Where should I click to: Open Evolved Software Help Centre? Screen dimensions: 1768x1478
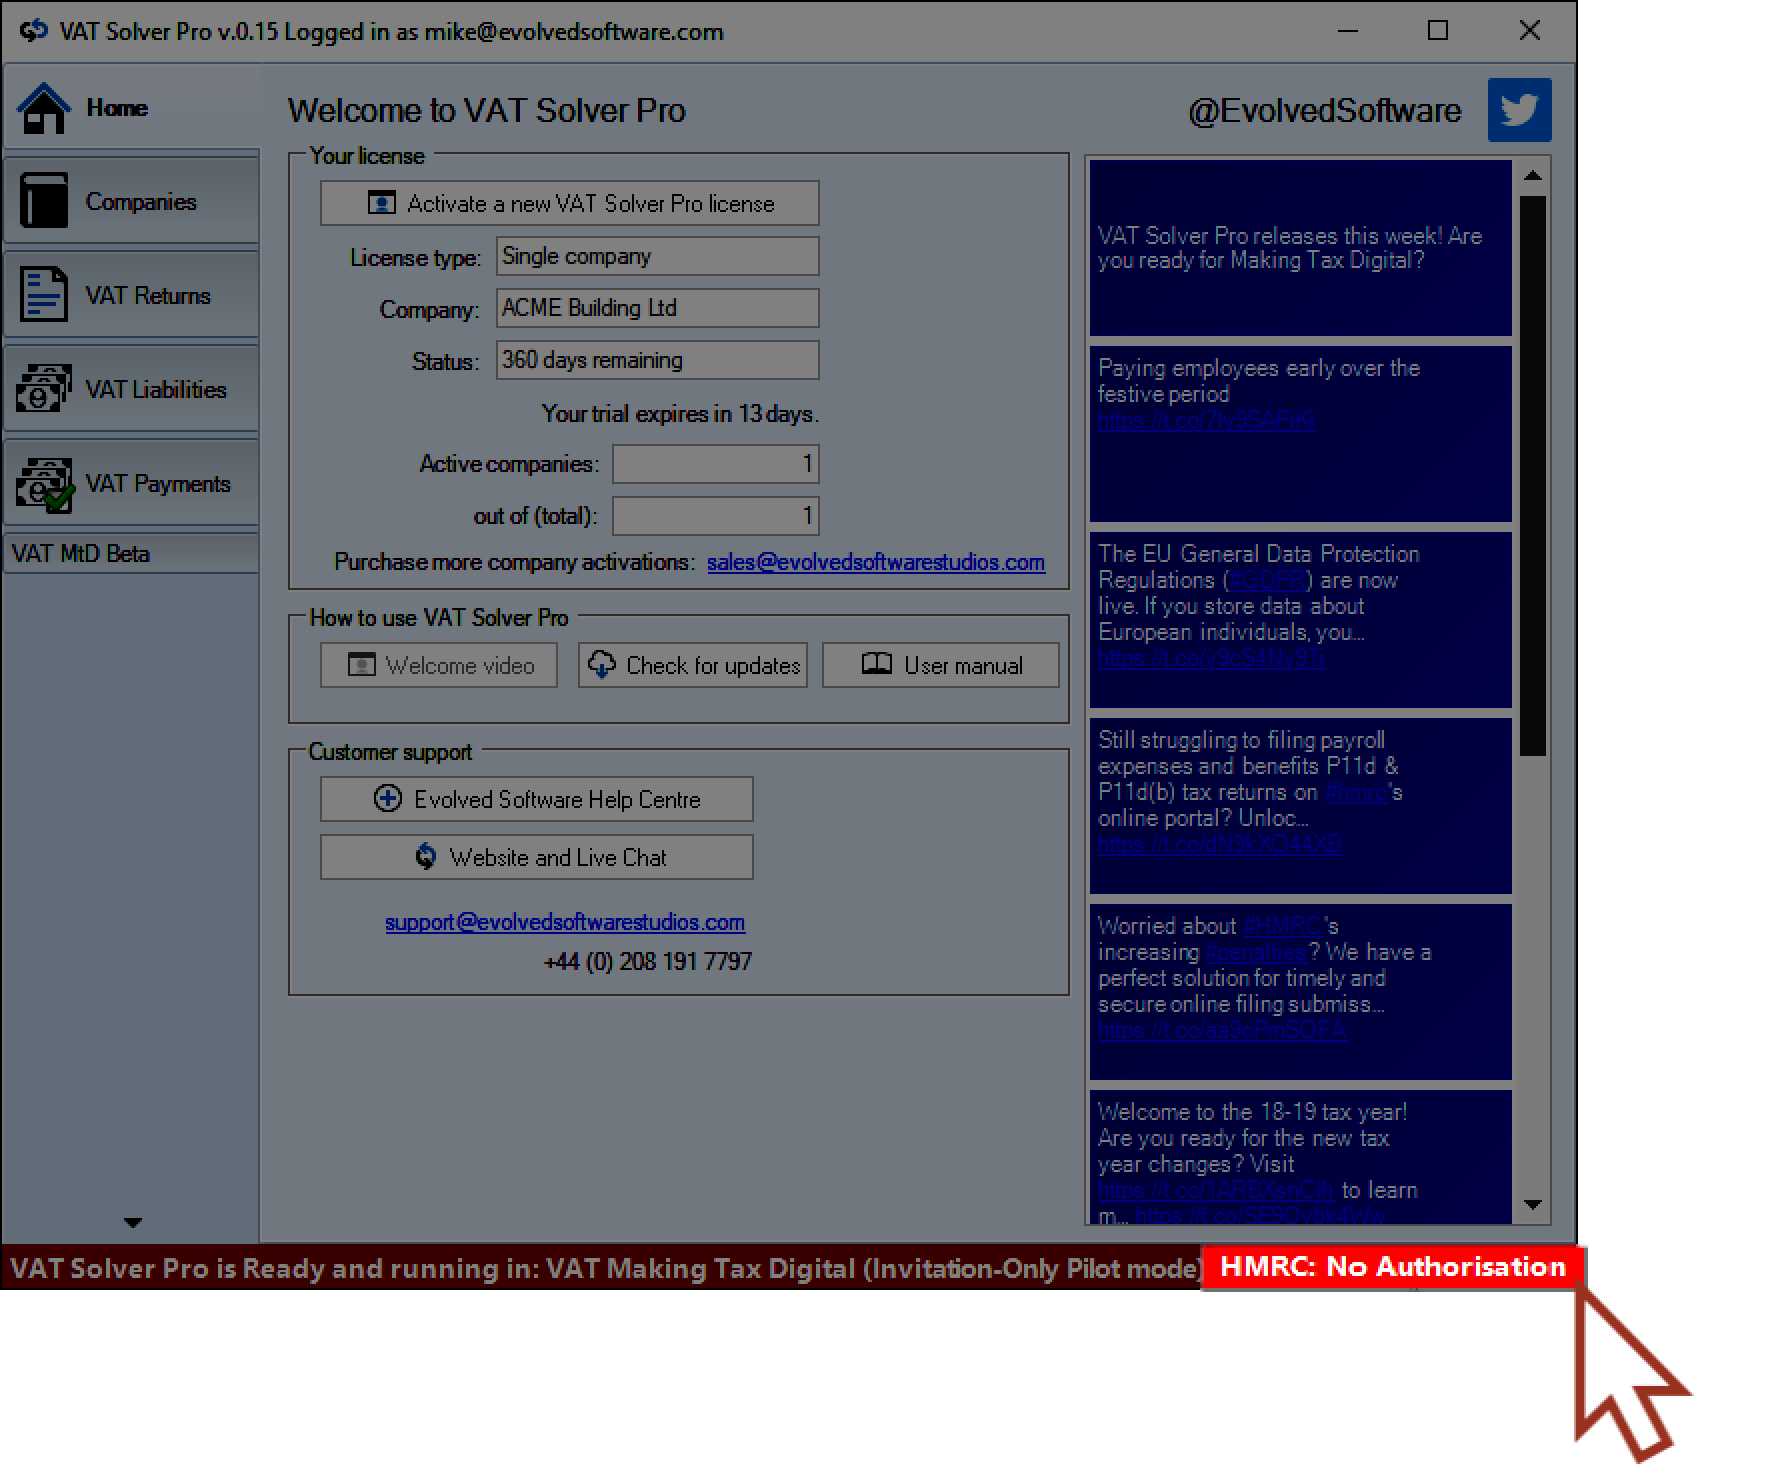tap(537, 799)
